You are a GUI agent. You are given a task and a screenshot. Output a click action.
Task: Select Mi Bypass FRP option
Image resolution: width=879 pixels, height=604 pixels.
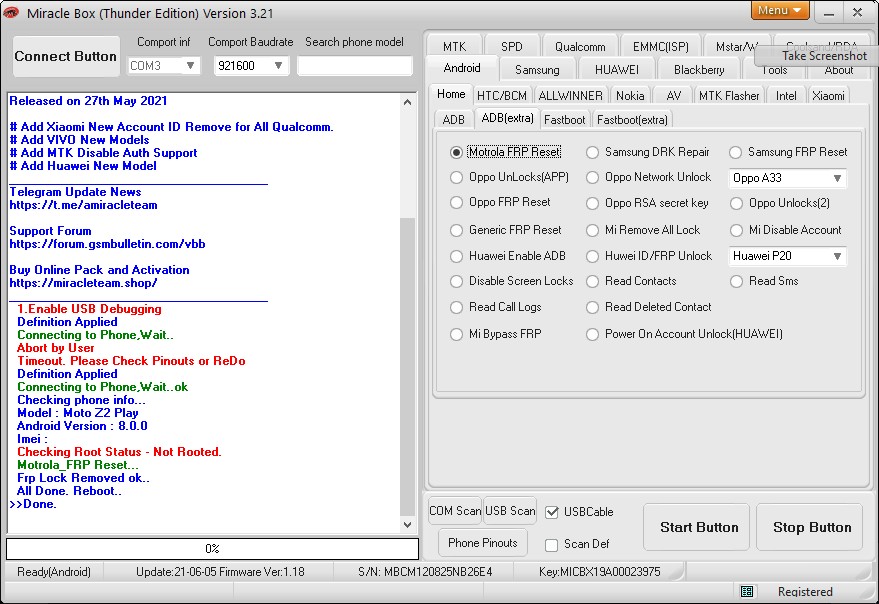pos(456,334)
